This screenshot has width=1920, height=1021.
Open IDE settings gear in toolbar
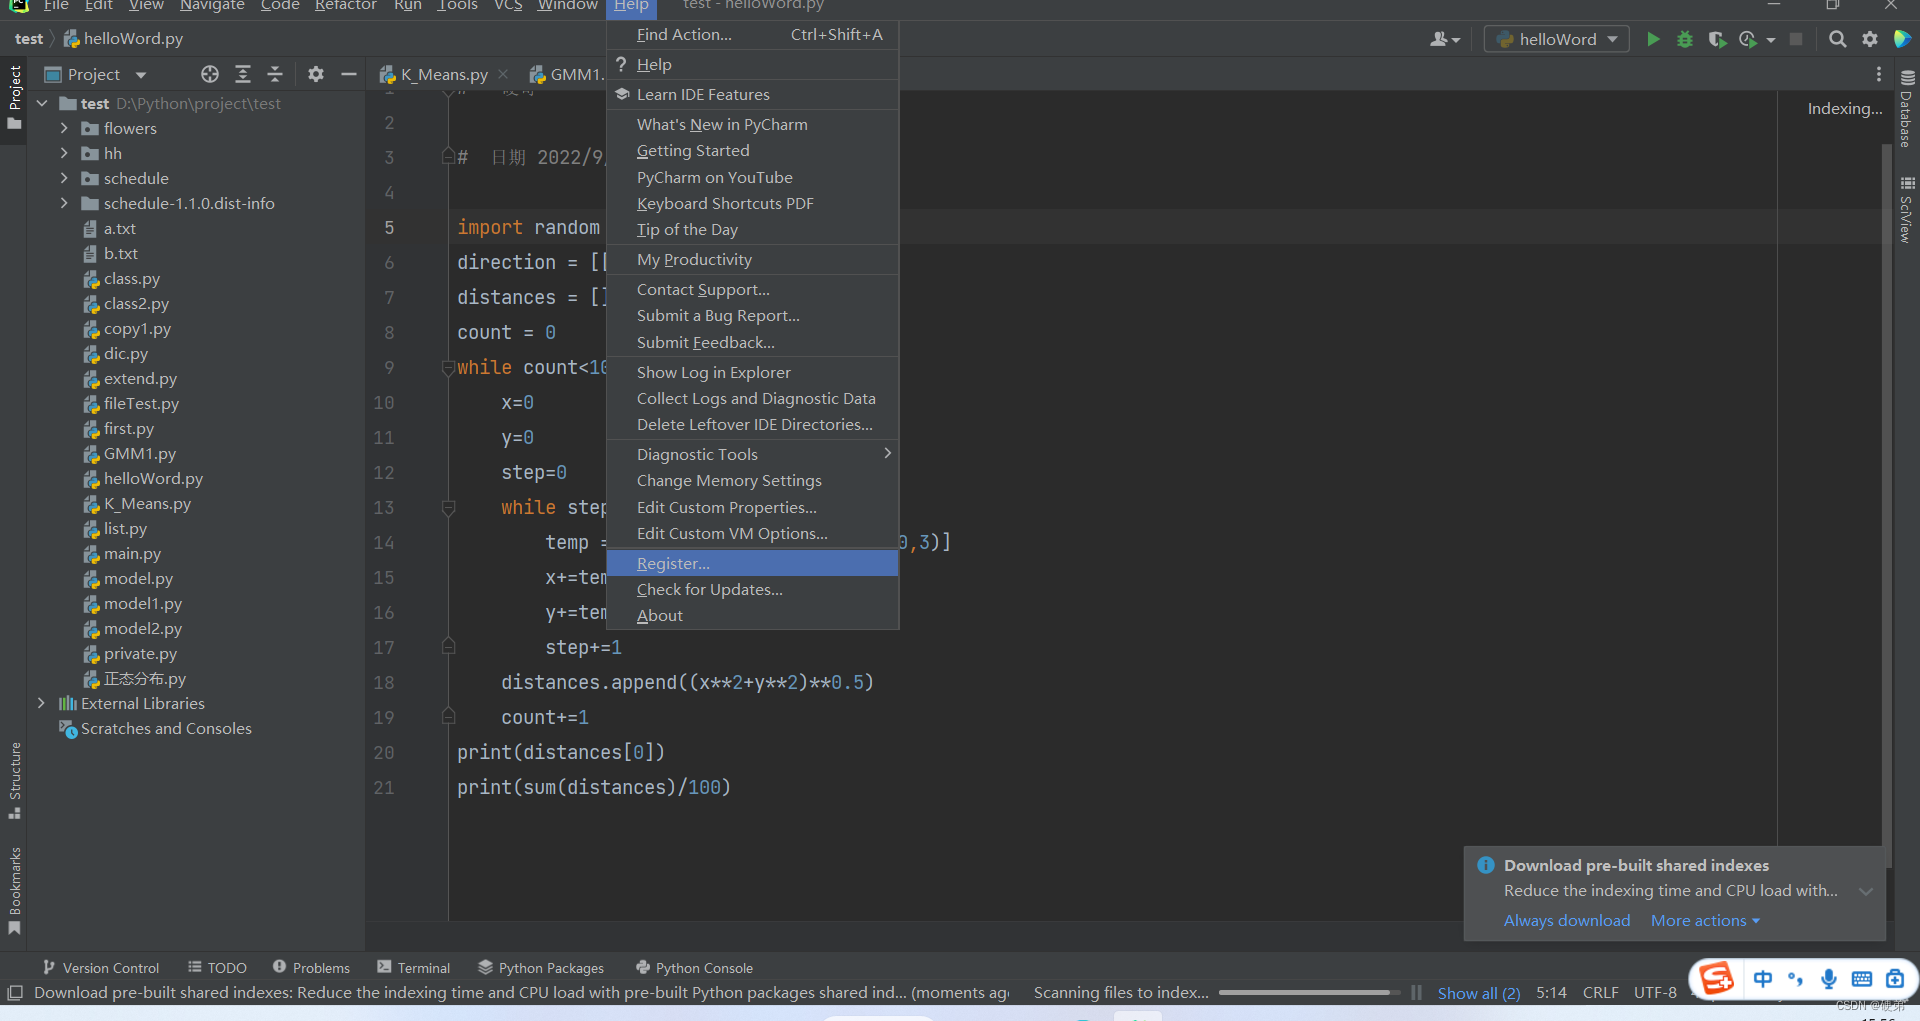(x=1870, y=39)
